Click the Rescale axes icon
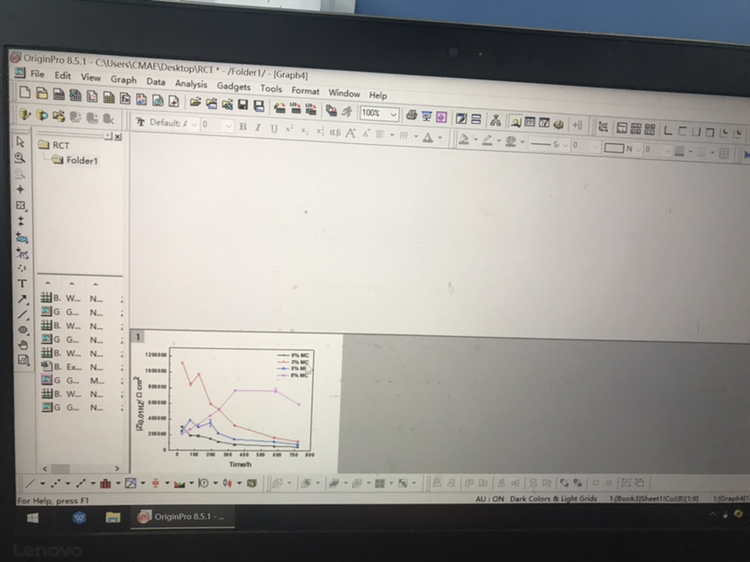The width and height of the screenshot is (750, 562). coord(603,127)
